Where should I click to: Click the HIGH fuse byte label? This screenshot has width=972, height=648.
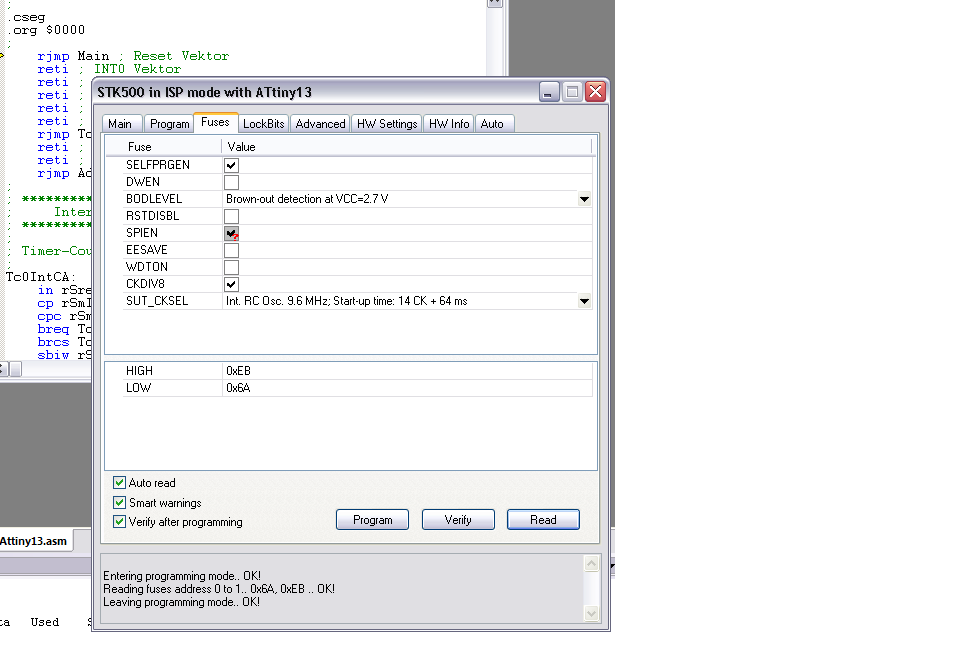139,371
